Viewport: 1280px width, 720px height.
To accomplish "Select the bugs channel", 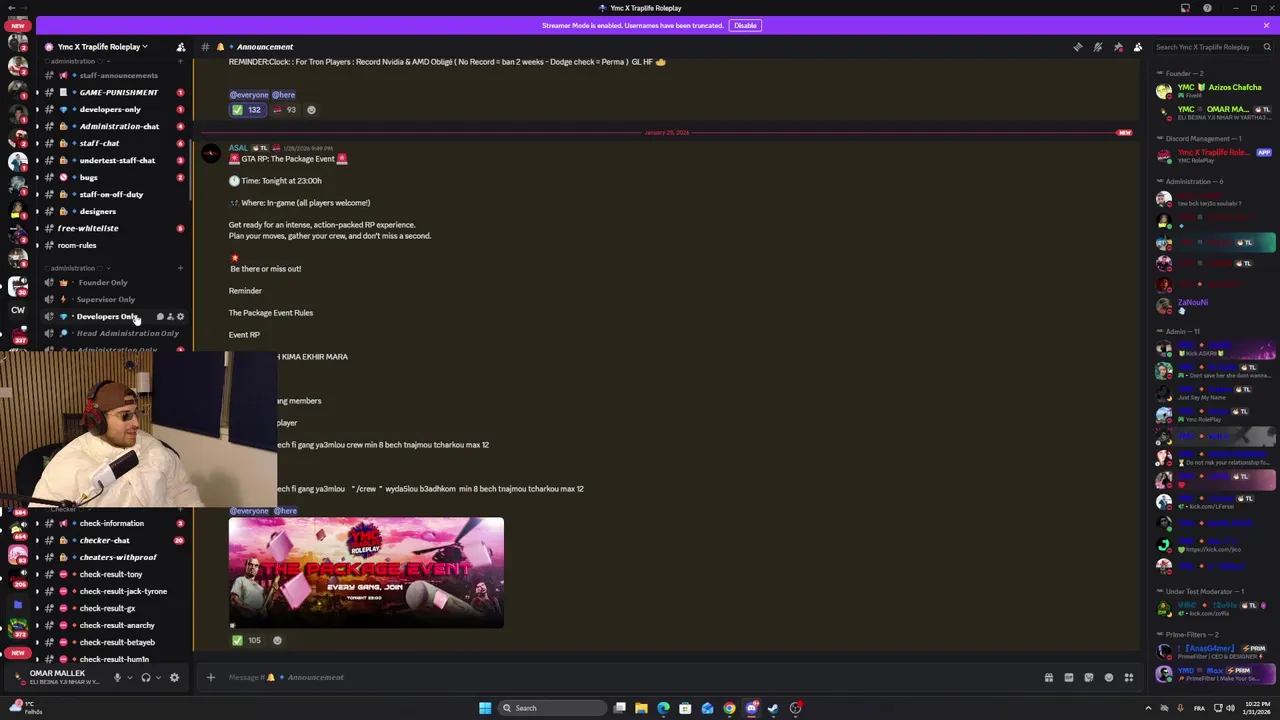I will (89, 177).
